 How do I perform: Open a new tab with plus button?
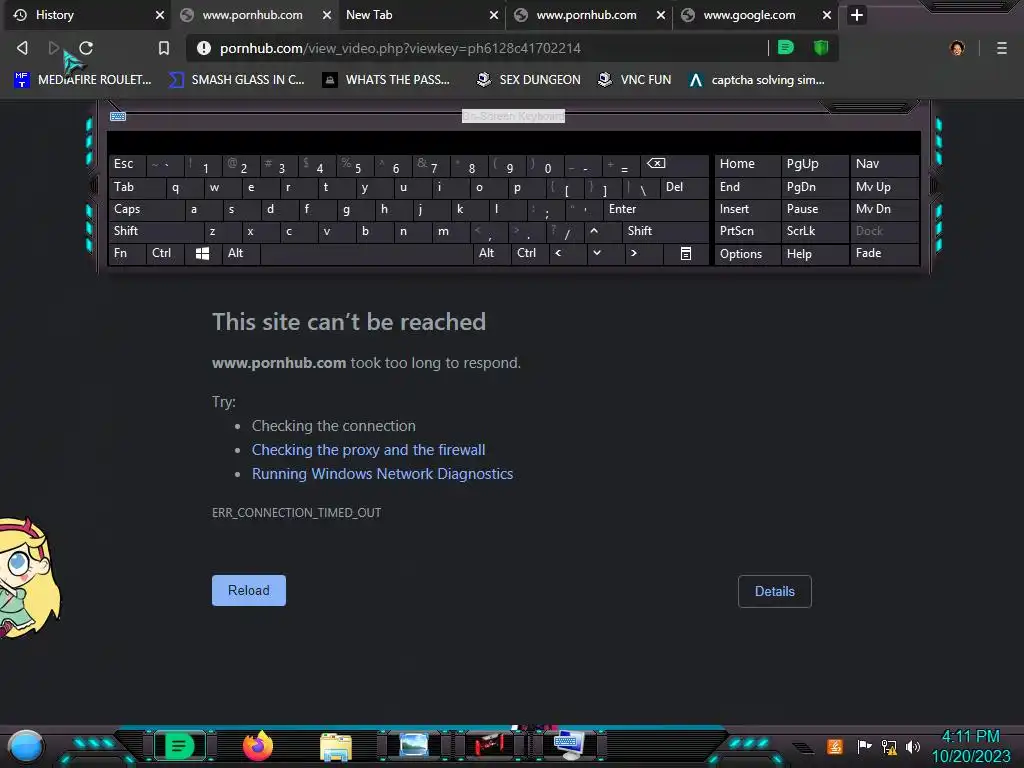[x=857, y=15]
